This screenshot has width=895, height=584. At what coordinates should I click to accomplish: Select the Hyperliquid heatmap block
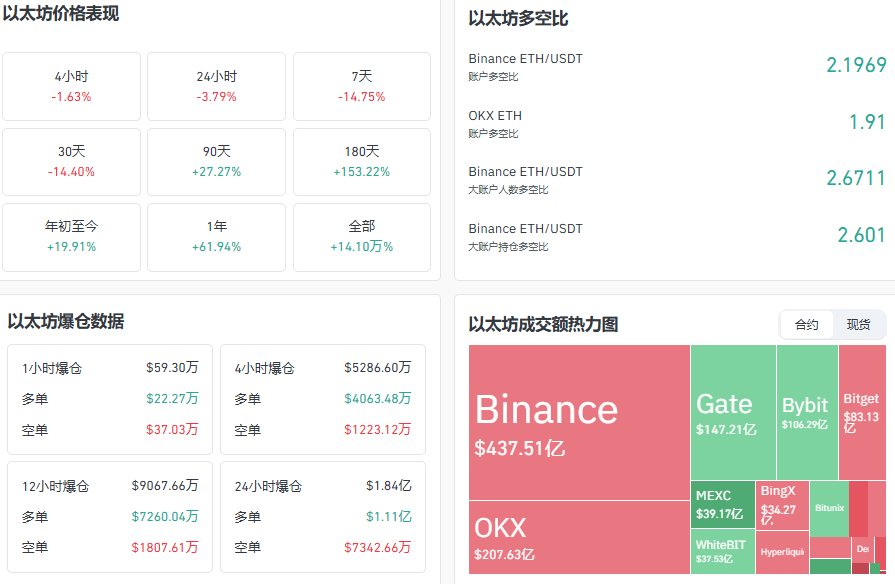782,552
